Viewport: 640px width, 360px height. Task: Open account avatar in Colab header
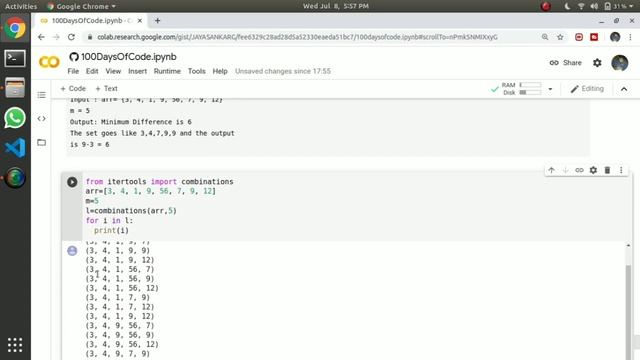(x=620, y=63)
